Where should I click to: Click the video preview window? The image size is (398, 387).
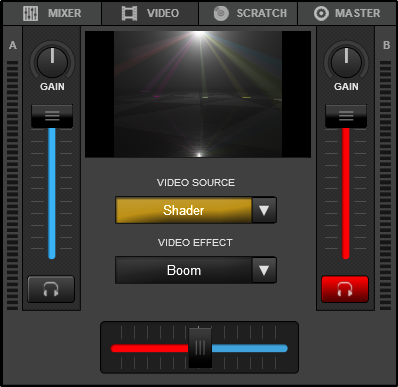(198, 94)
